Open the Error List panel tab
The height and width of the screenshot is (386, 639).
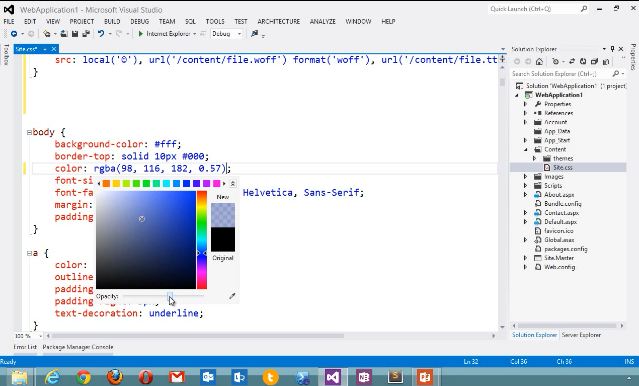(x=25, y=347)
